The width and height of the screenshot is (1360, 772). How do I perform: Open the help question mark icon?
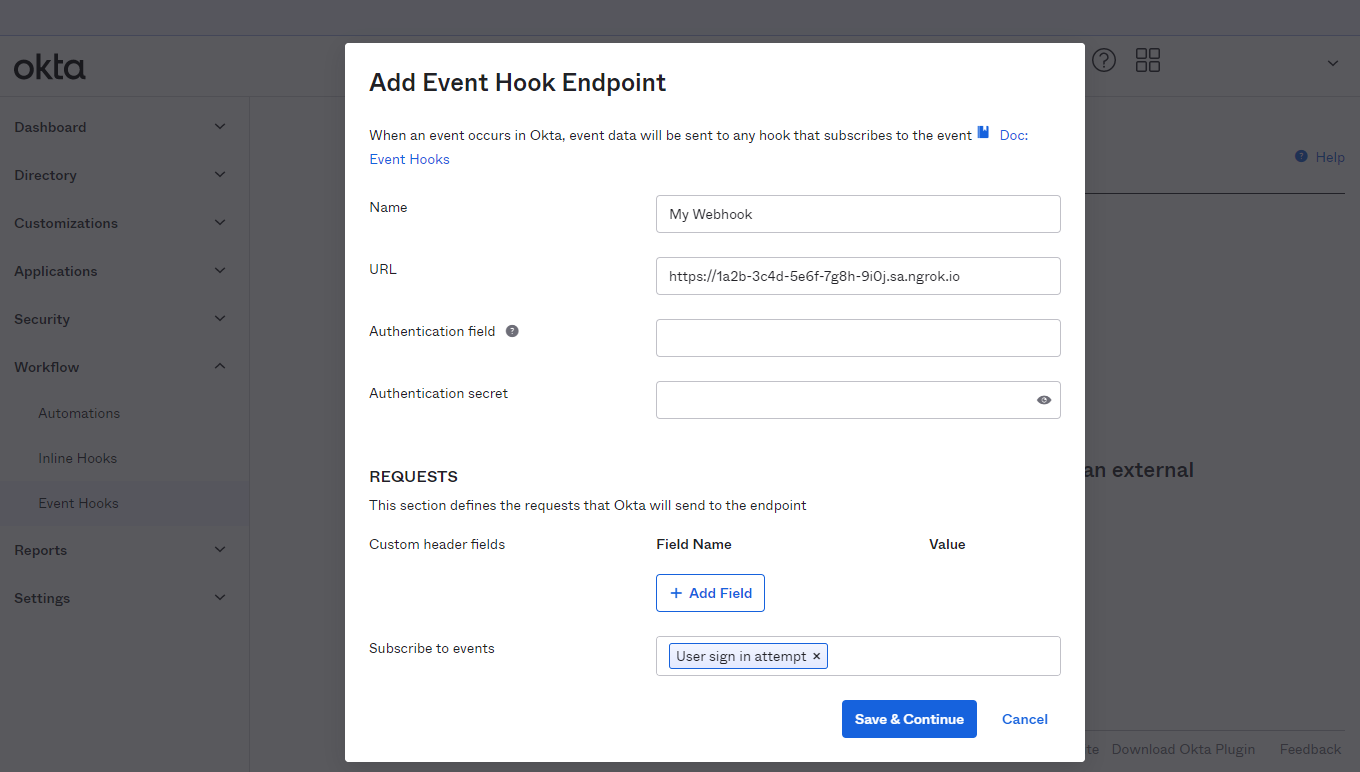point(1103,60)
